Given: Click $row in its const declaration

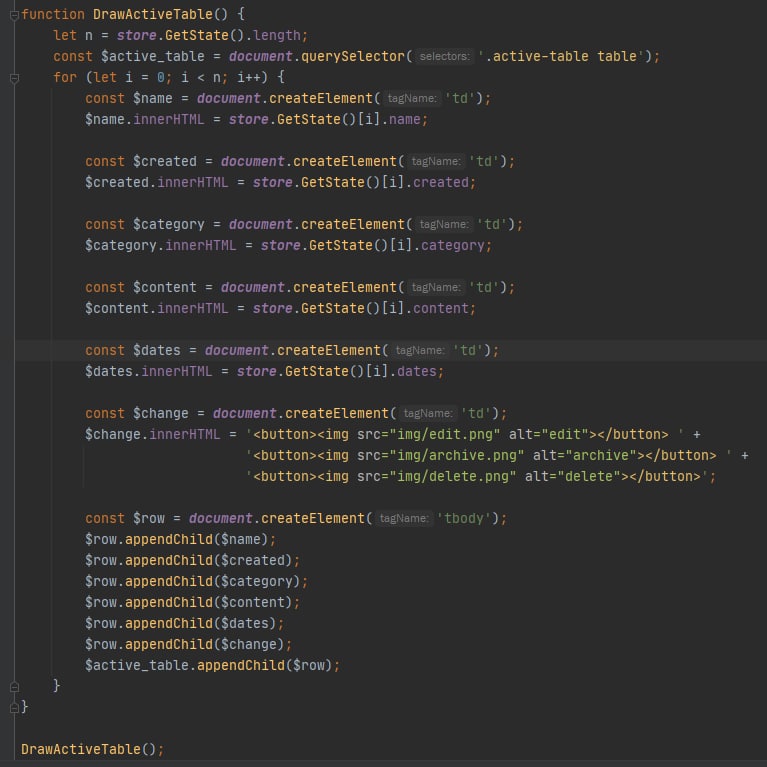Looking at the screenshot, I should (149, 519).
